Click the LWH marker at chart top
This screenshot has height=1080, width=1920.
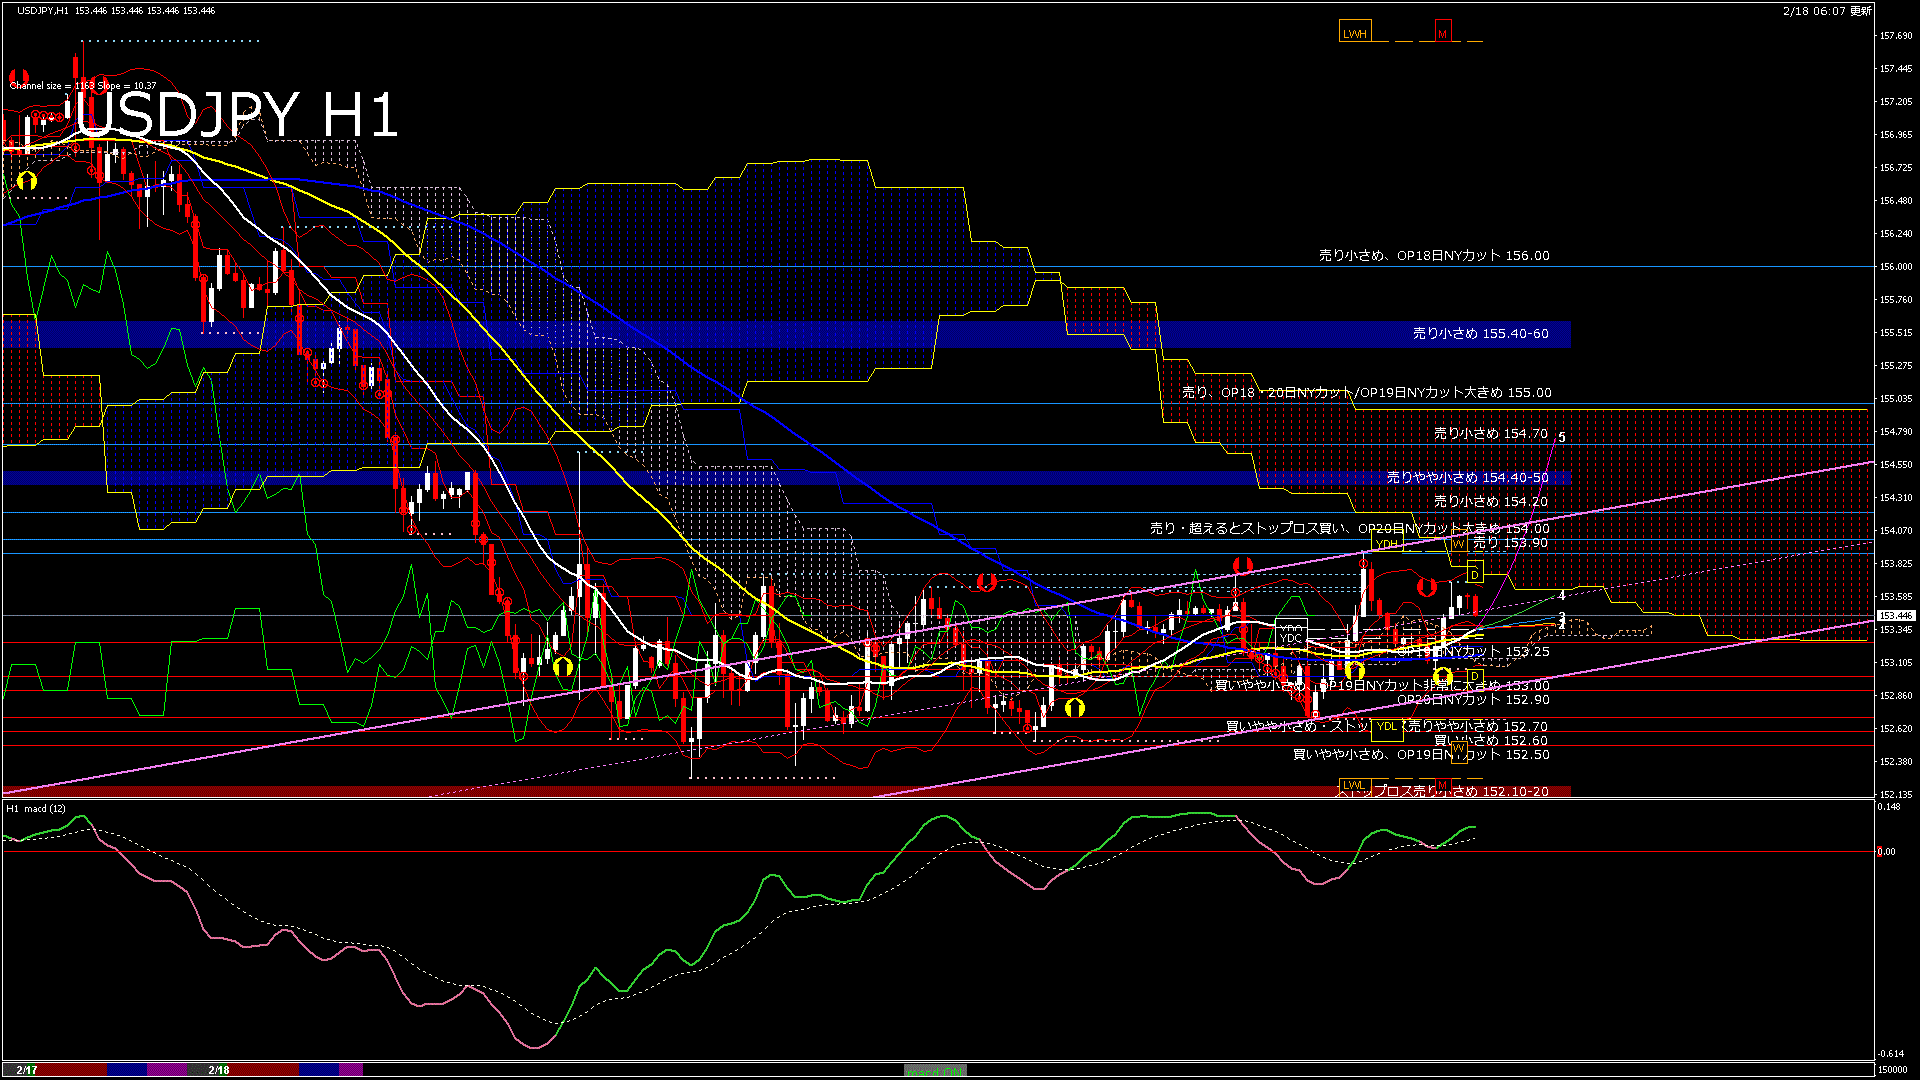click(x=1354, y=33)
